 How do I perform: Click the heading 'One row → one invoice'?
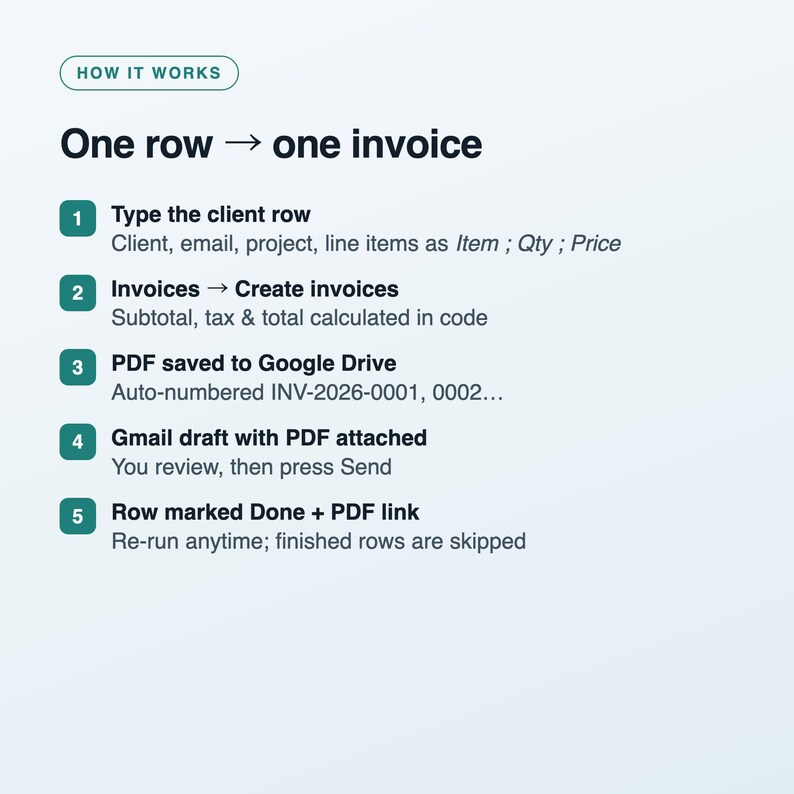pyautogui.click(x=271, y=144)
